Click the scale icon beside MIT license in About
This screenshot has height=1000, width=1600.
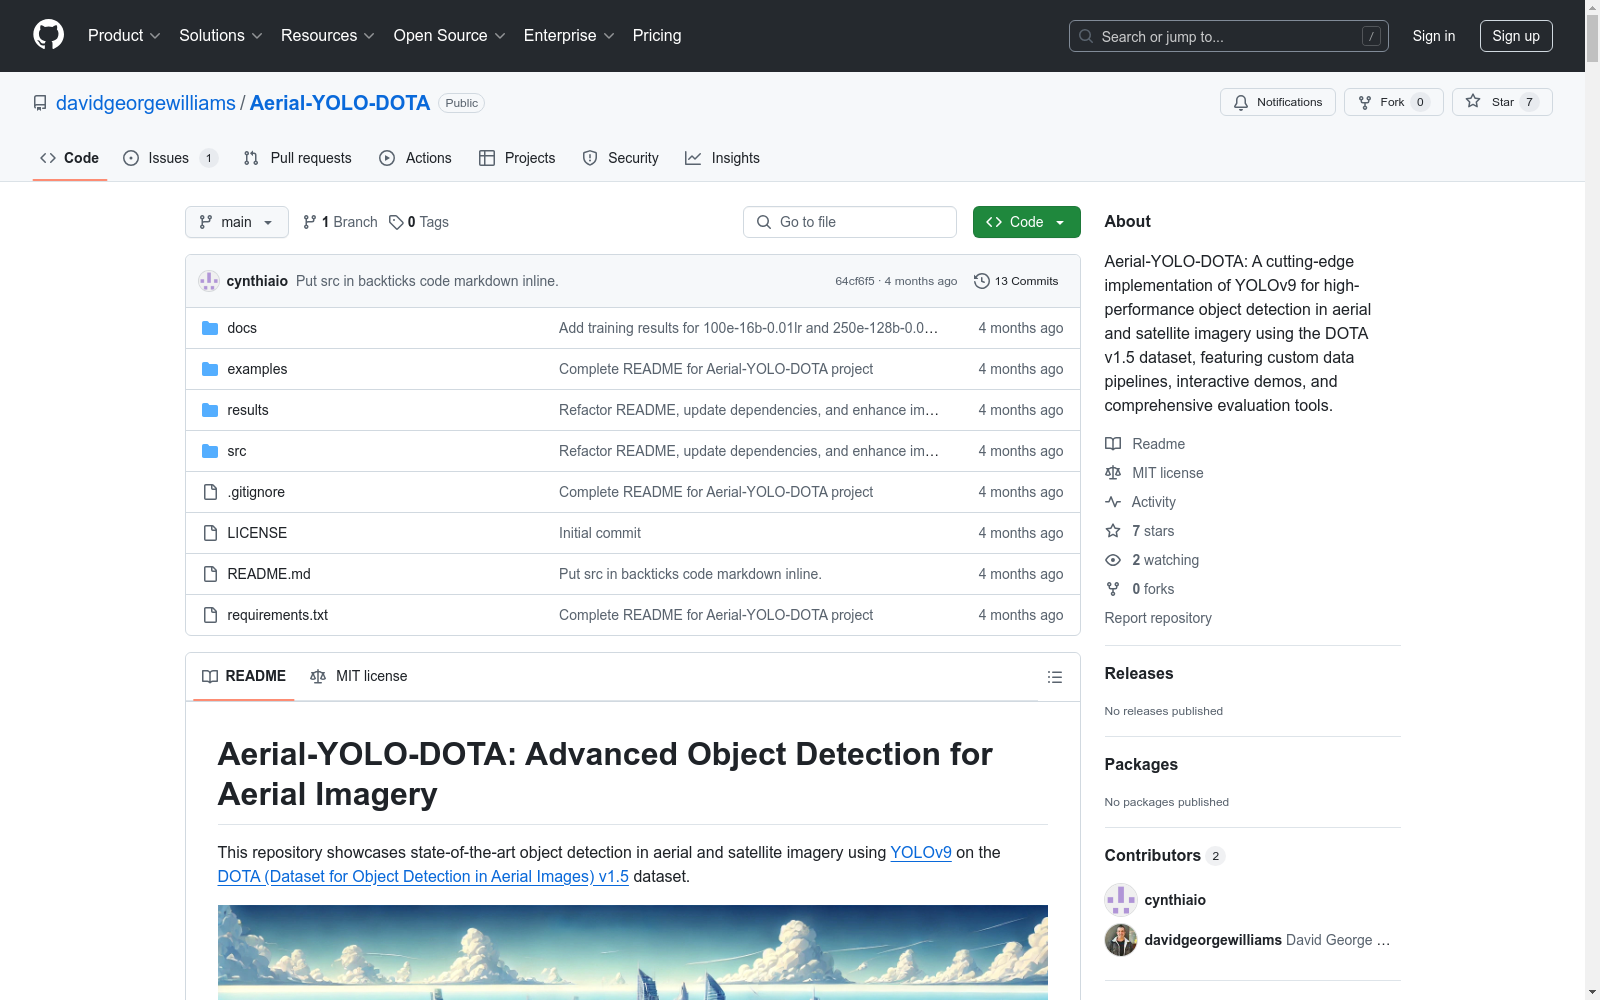pos(1113,473)
